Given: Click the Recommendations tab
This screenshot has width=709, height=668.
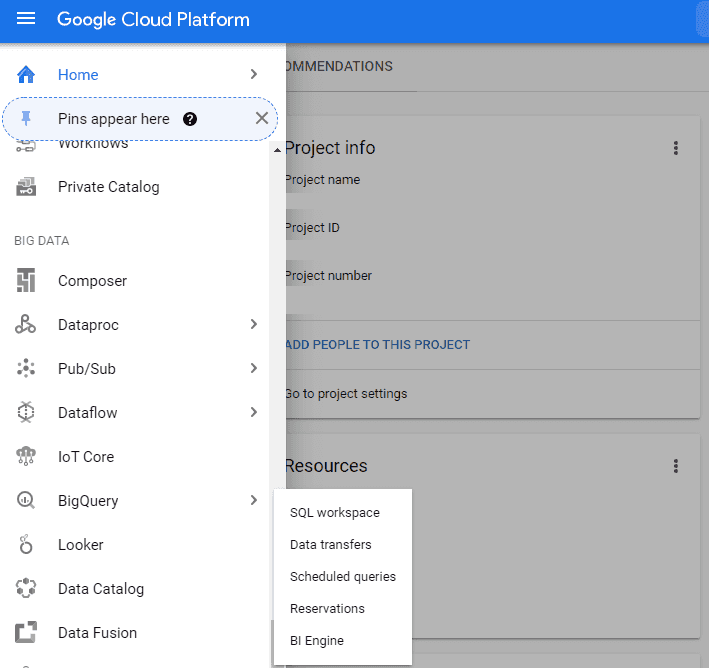Looking at the screenshot, I should tap(339, 66).
